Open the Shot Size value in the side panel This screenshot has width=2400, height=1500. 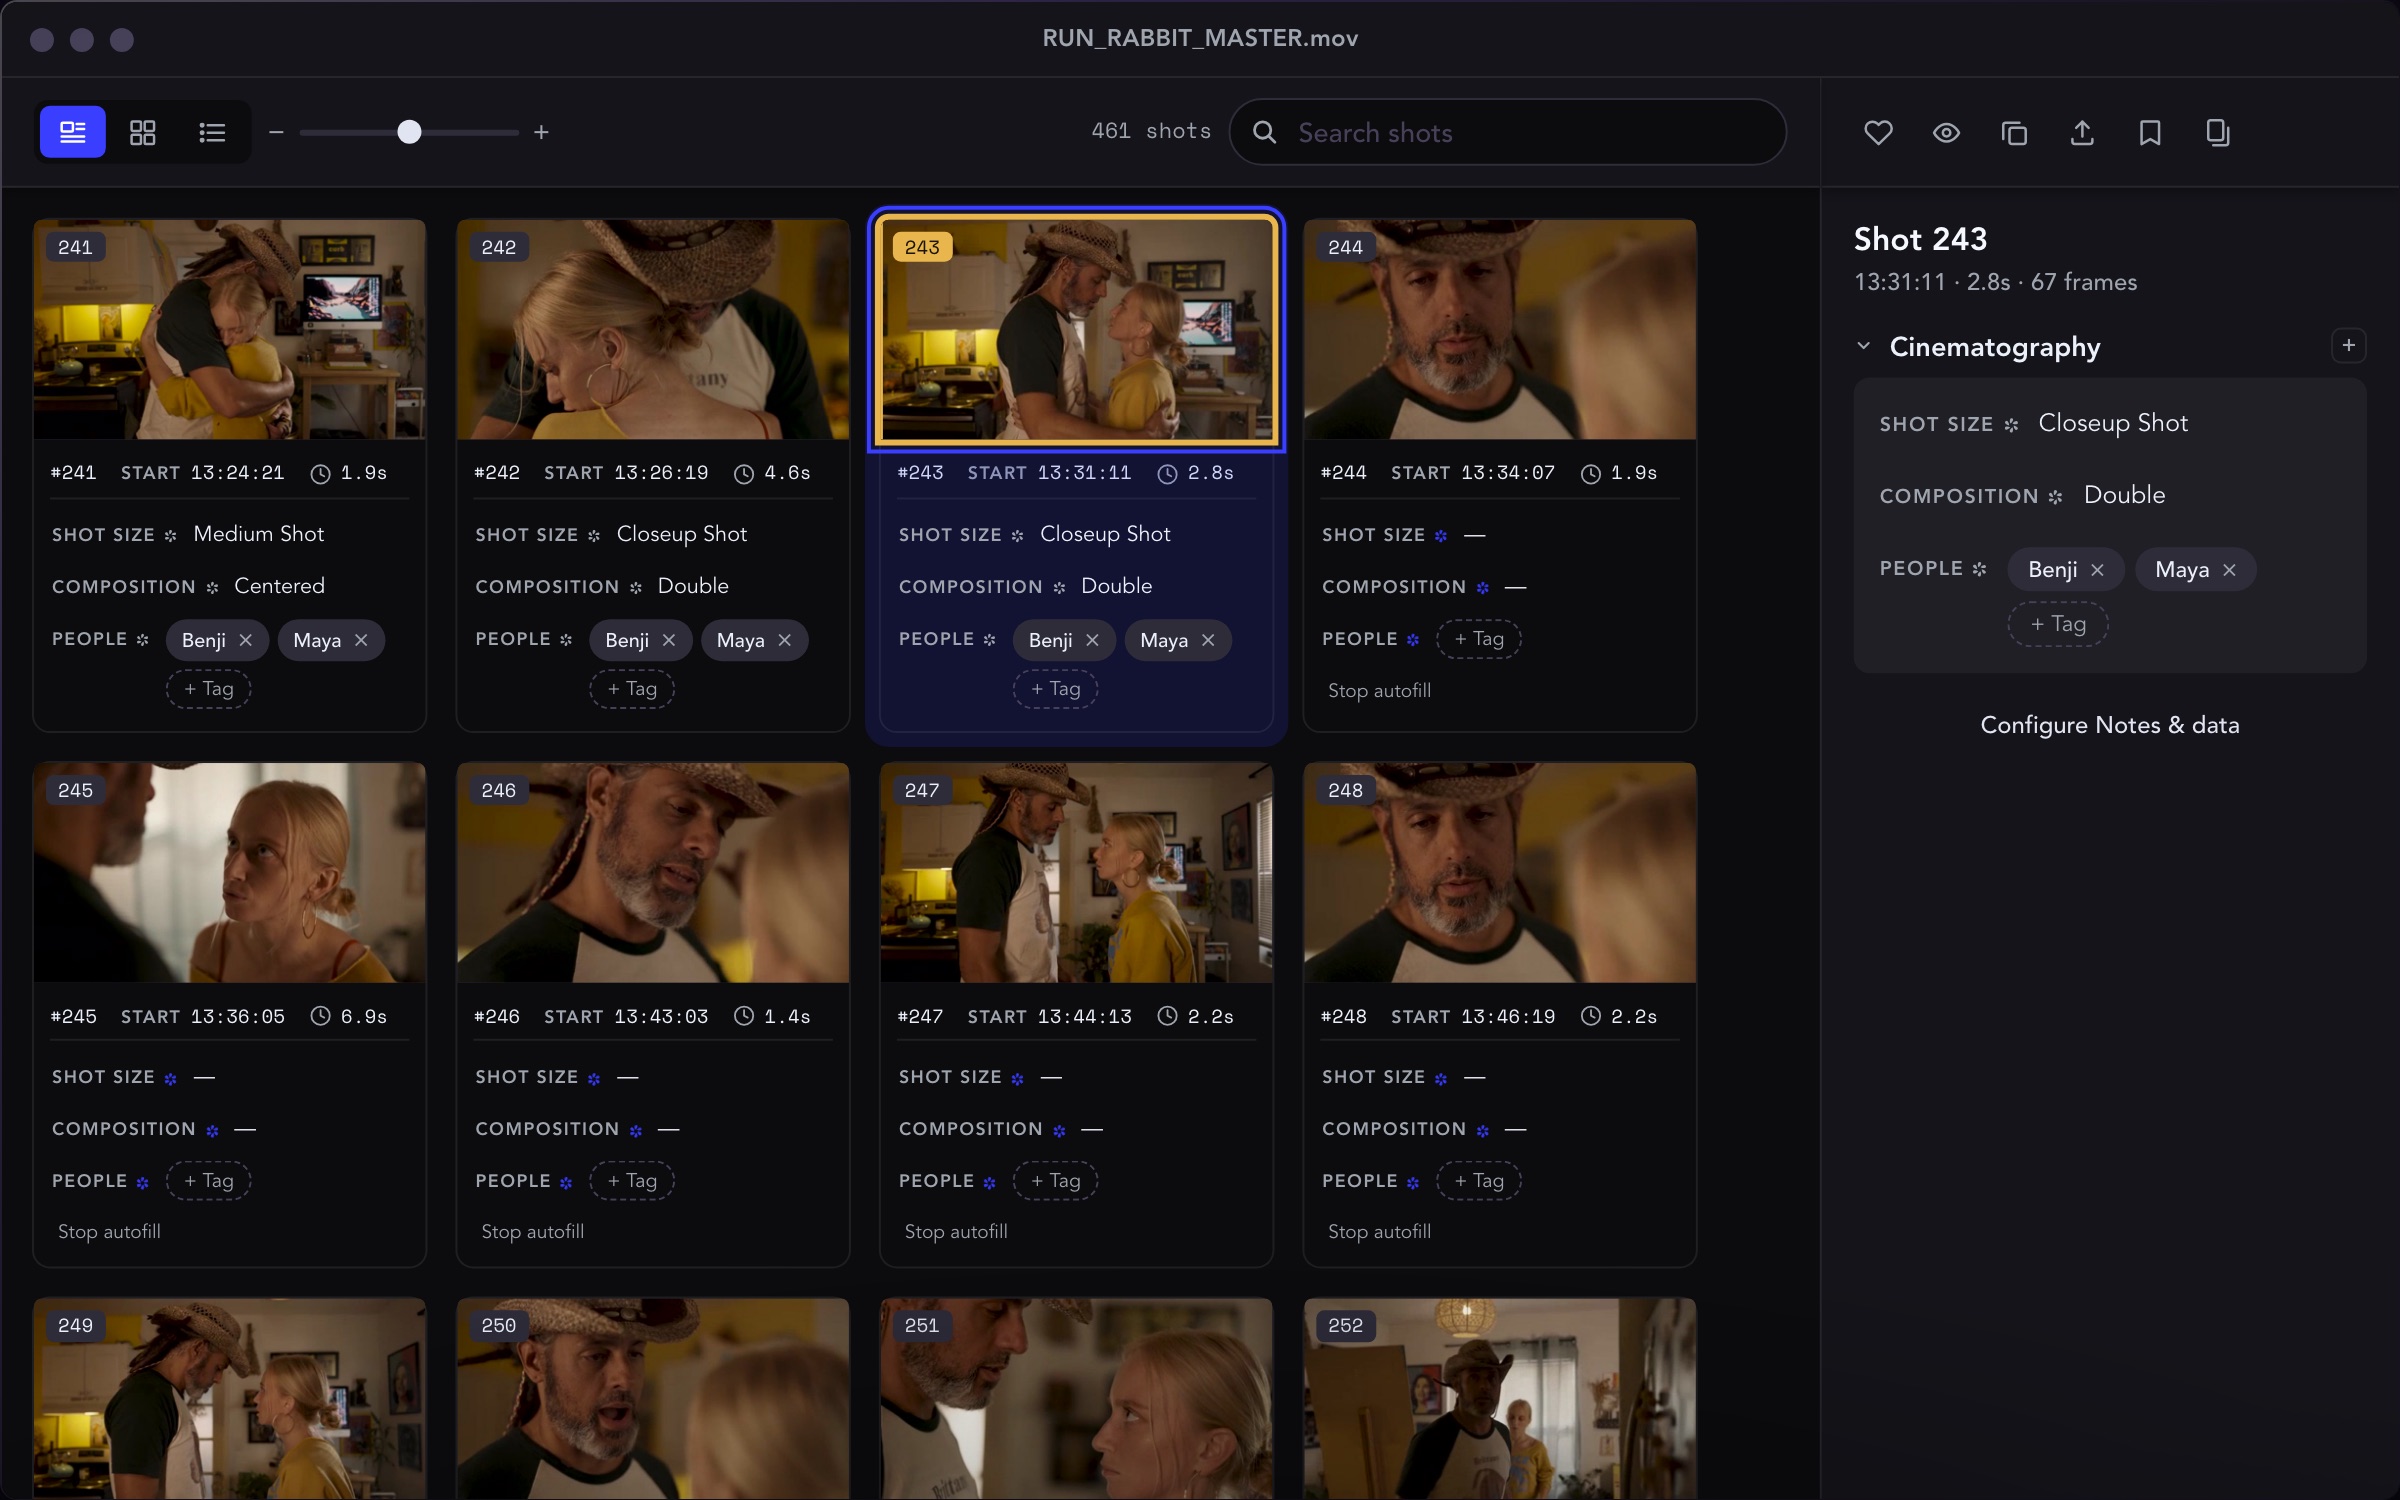click(2113, 423)
